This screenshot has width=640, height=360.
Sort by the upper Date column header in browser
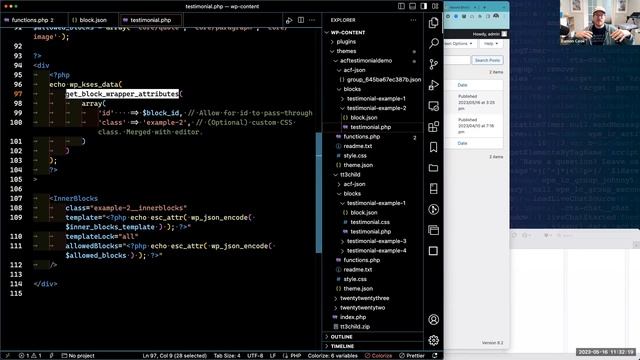coord(462,85)
